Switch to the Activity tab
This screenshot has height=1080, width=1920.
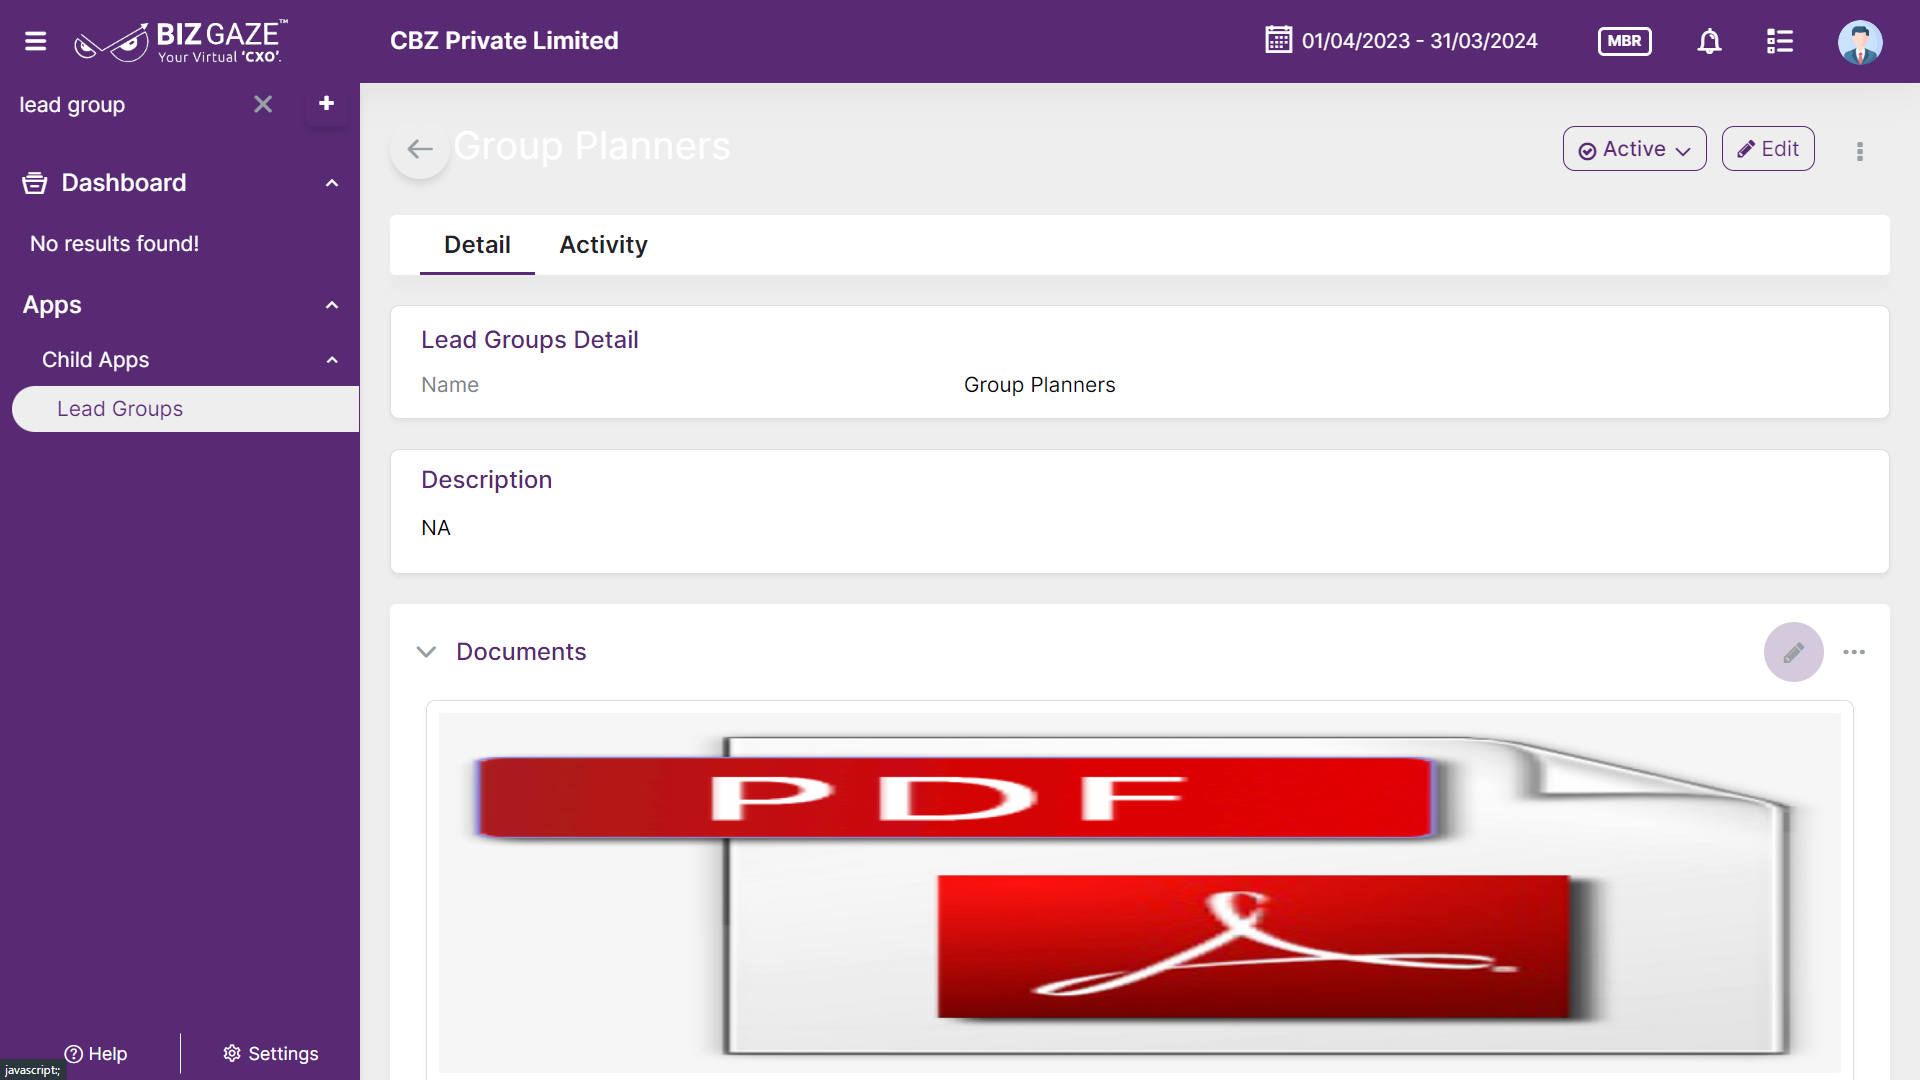click(x=603, y=245)
